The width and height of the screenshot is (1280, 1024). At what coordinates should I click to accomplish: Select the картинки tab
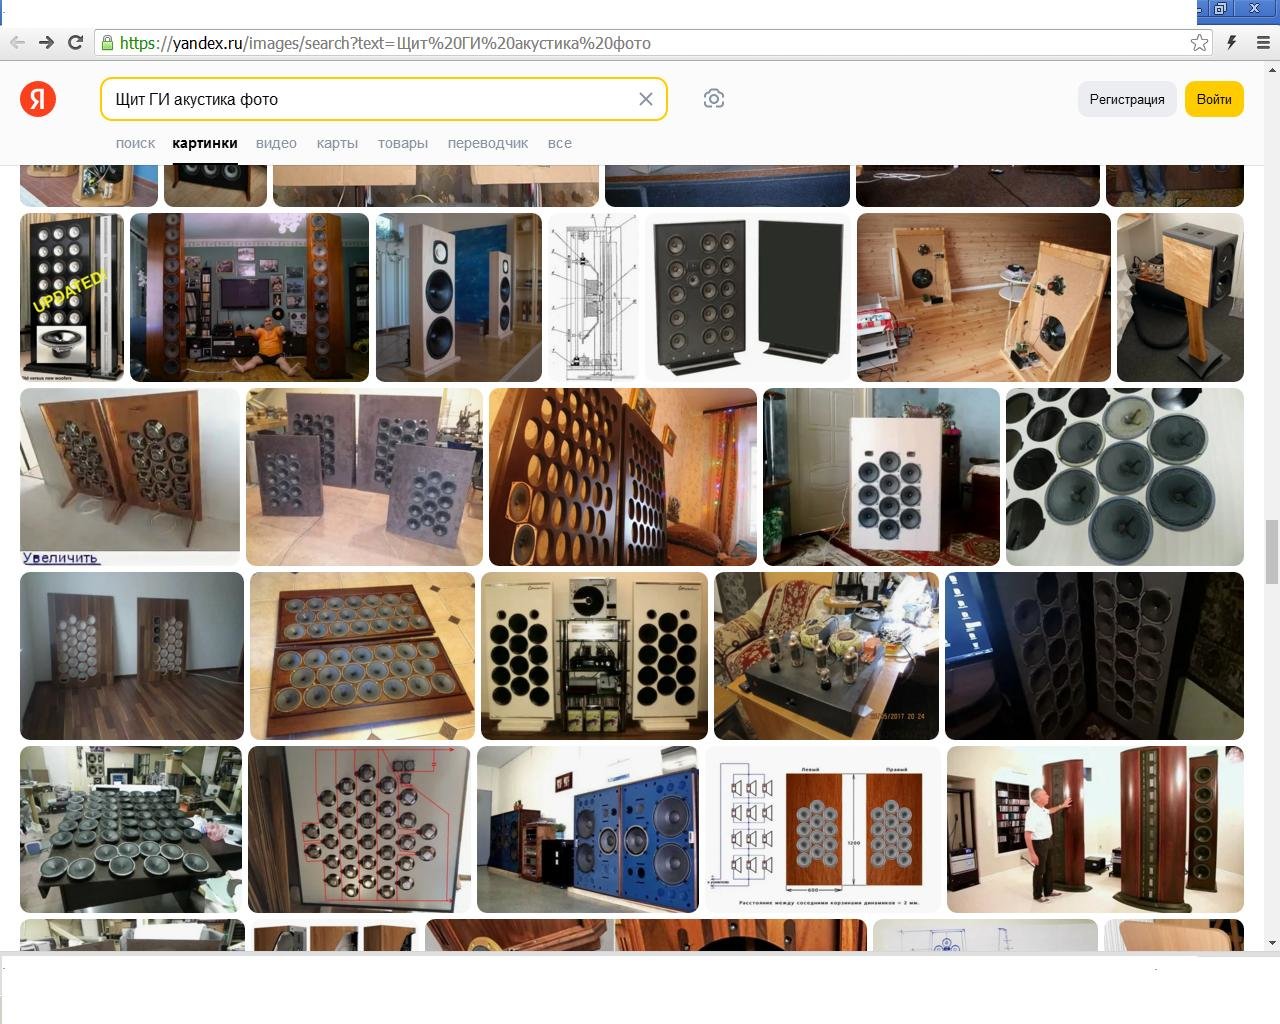click(205, 143)
